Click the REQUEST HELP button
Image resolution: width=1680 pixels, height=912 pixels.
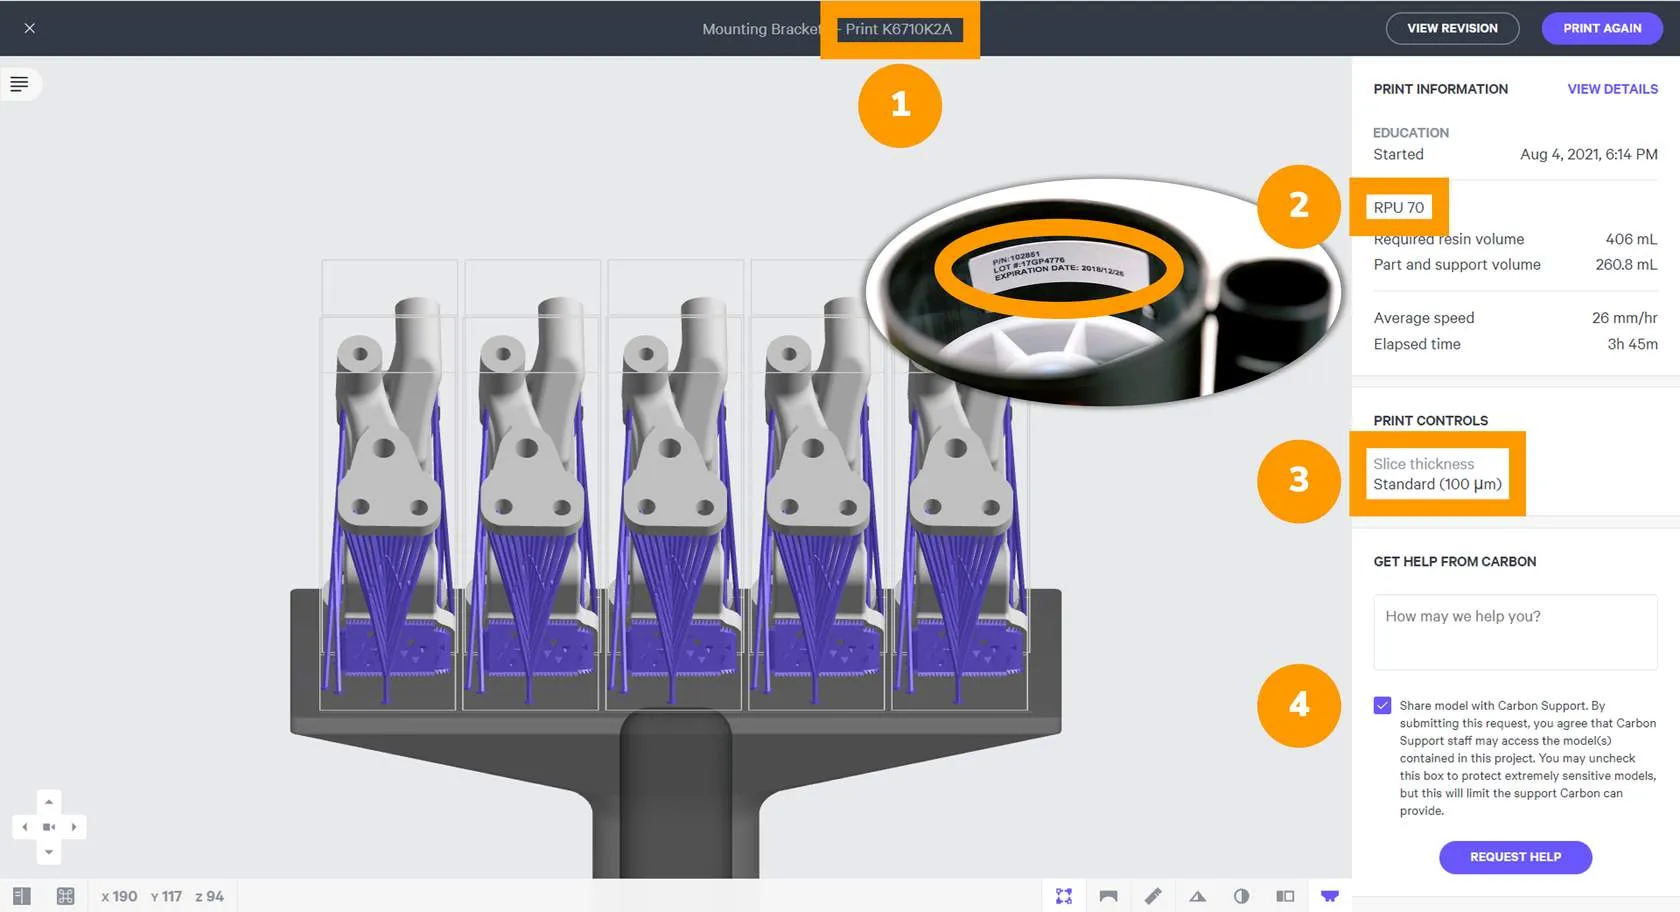pos(1515,857)
